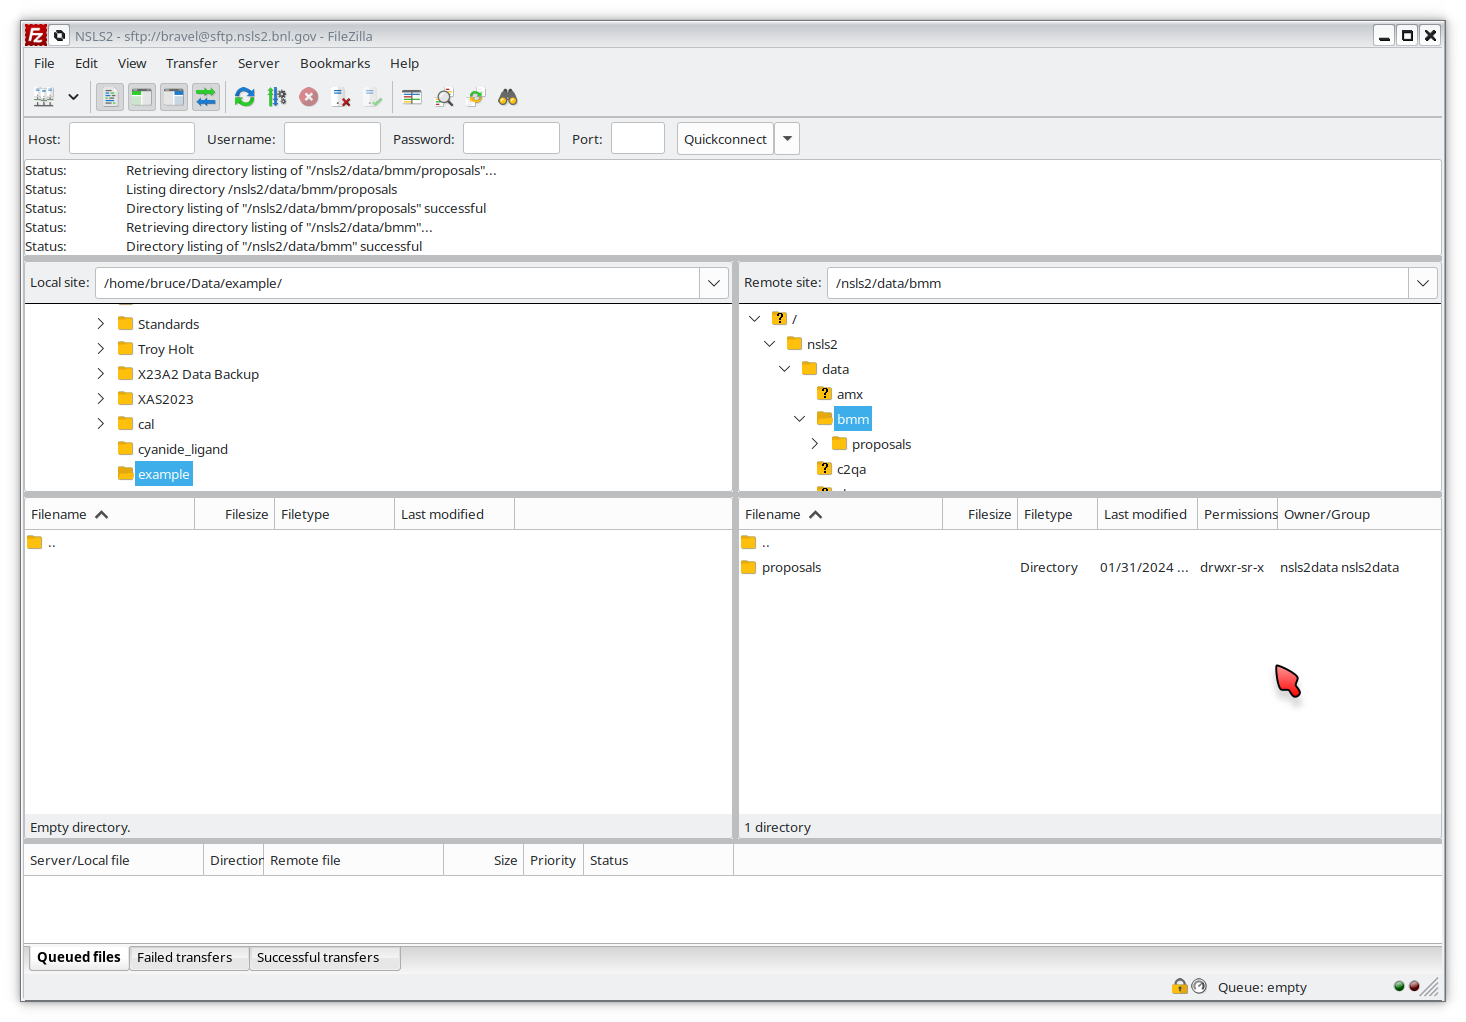
Task: Expand the cal folder
Action: point(101,423)
